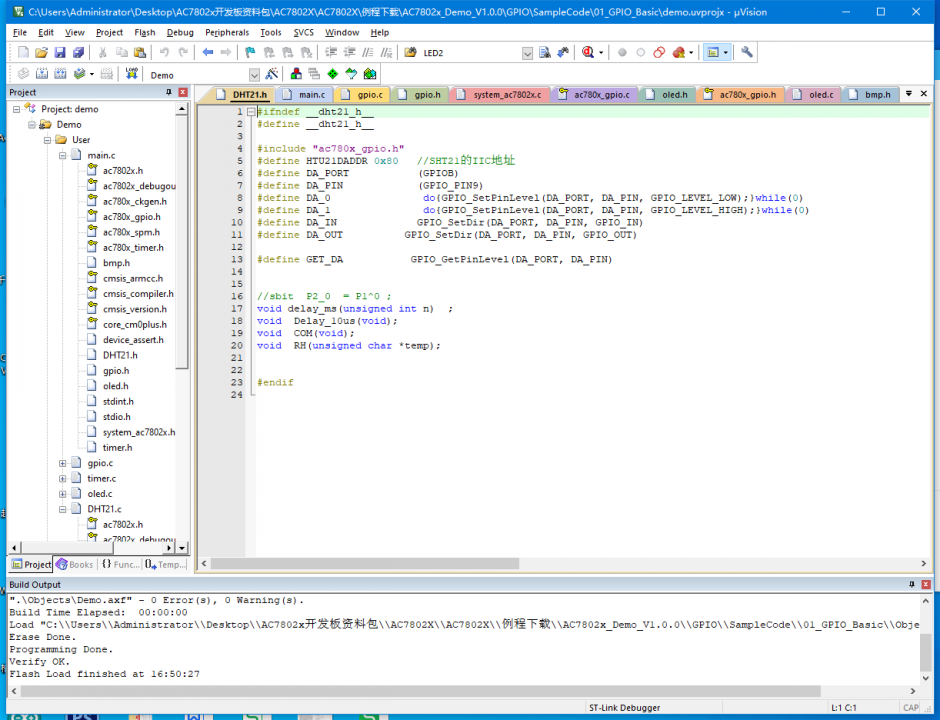This screenshot has width=940, height=720.
Task: Click the Build target icon
Action: point(41,74)
